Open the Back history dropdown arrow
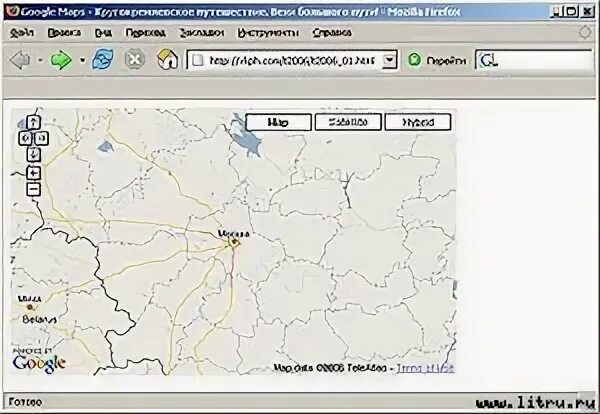Image resolution: width=600 pixels, height=414 pixels. [x=40, y=60]
